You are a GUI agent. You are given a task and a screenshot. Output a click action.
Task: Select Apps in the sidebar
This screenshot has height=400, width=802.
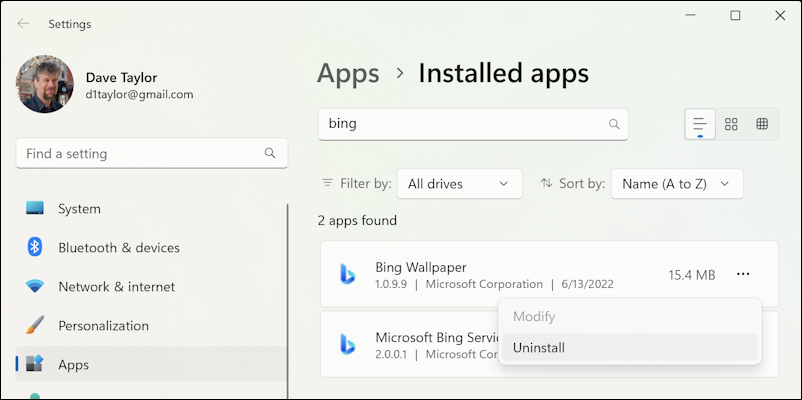pyautogui.click(x=151, y=364)
